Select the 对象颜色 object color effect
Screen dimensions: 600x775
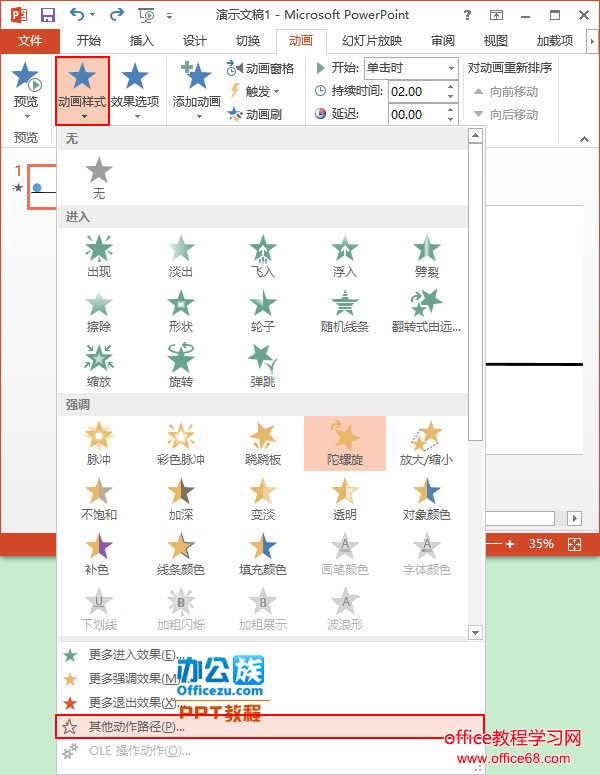[427, 499]
